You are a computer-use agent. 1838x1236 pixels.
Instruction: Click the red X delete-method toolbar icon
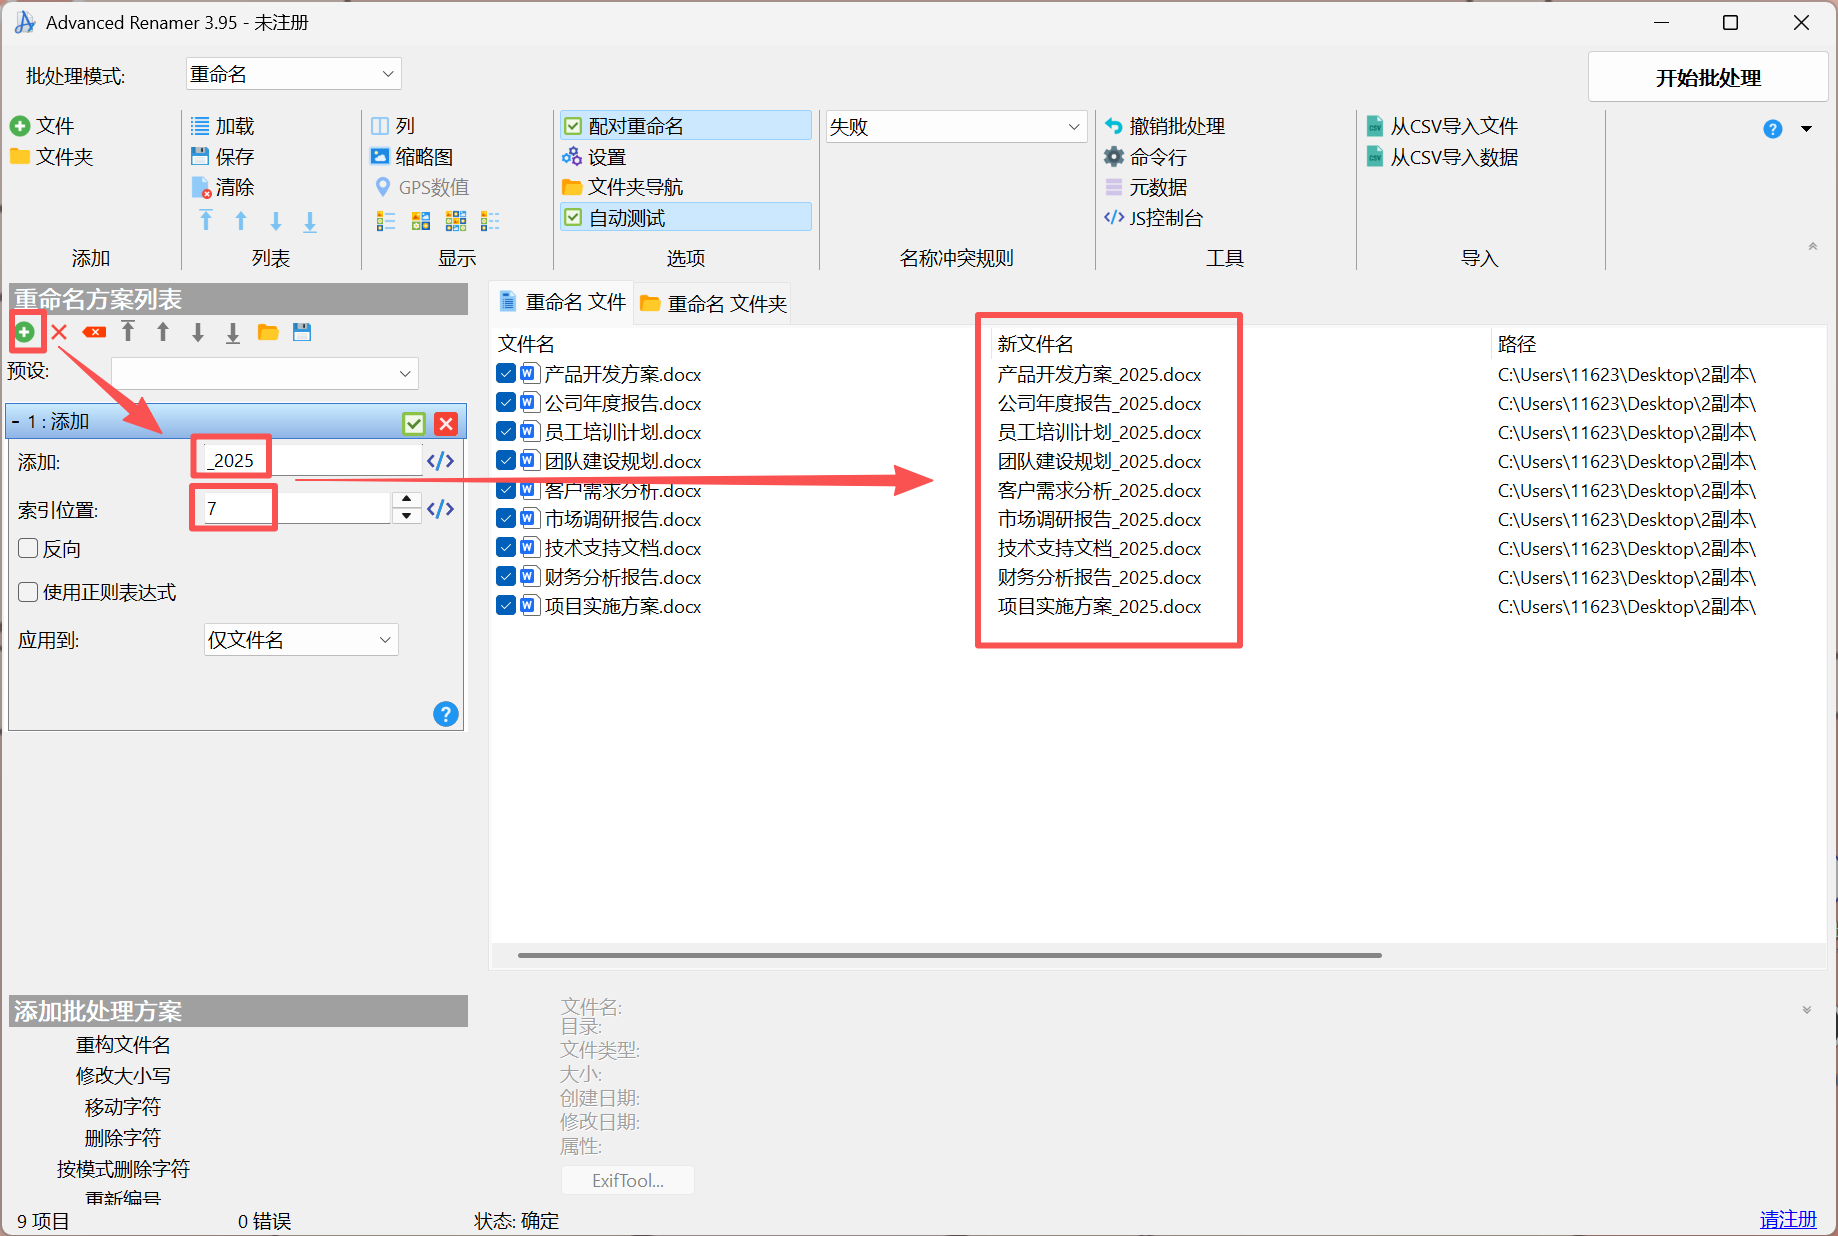tap(59, 332)
